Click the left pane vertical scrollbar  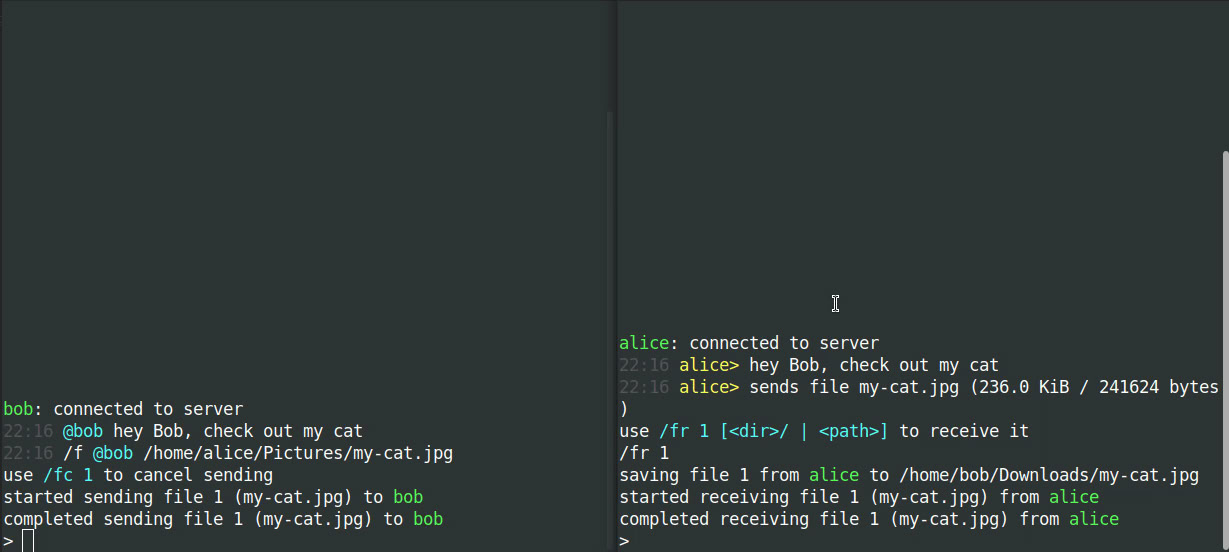click(611, 330)
